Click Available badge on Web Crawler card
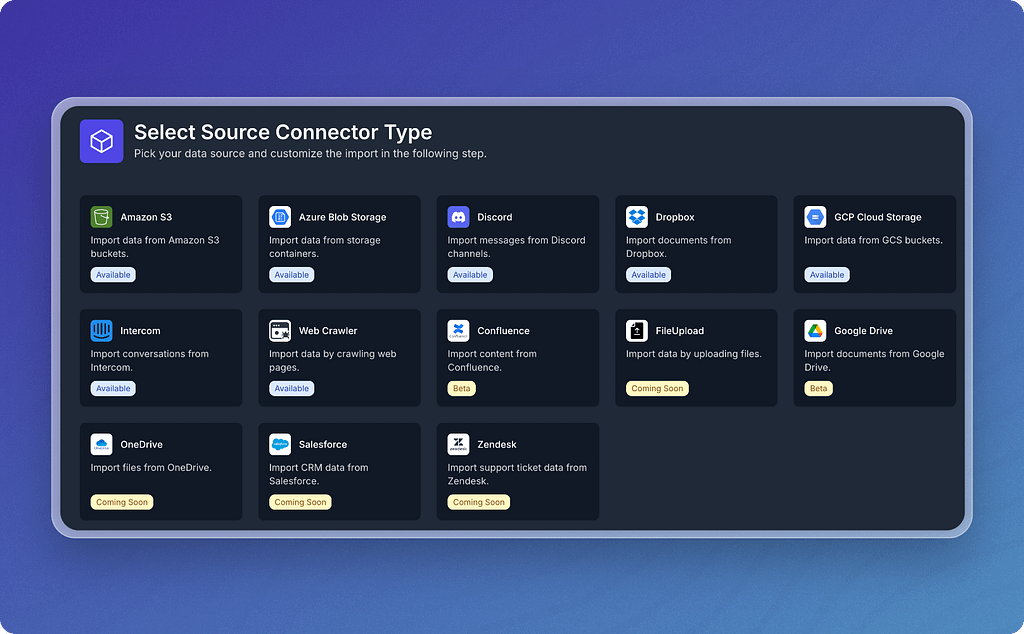The width and height of the screenshot is (1024, 634). (291, 388)
